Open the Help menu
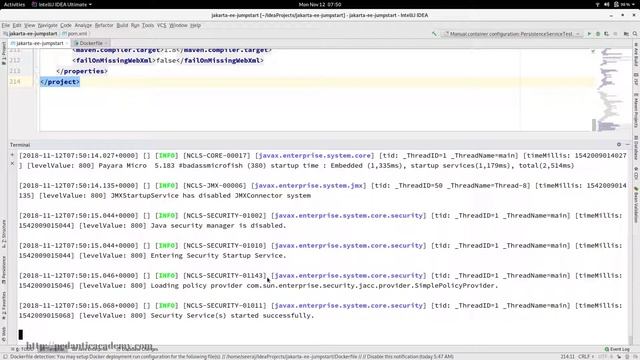This screenshot has height=360, width=640. [x=196, y=25]
